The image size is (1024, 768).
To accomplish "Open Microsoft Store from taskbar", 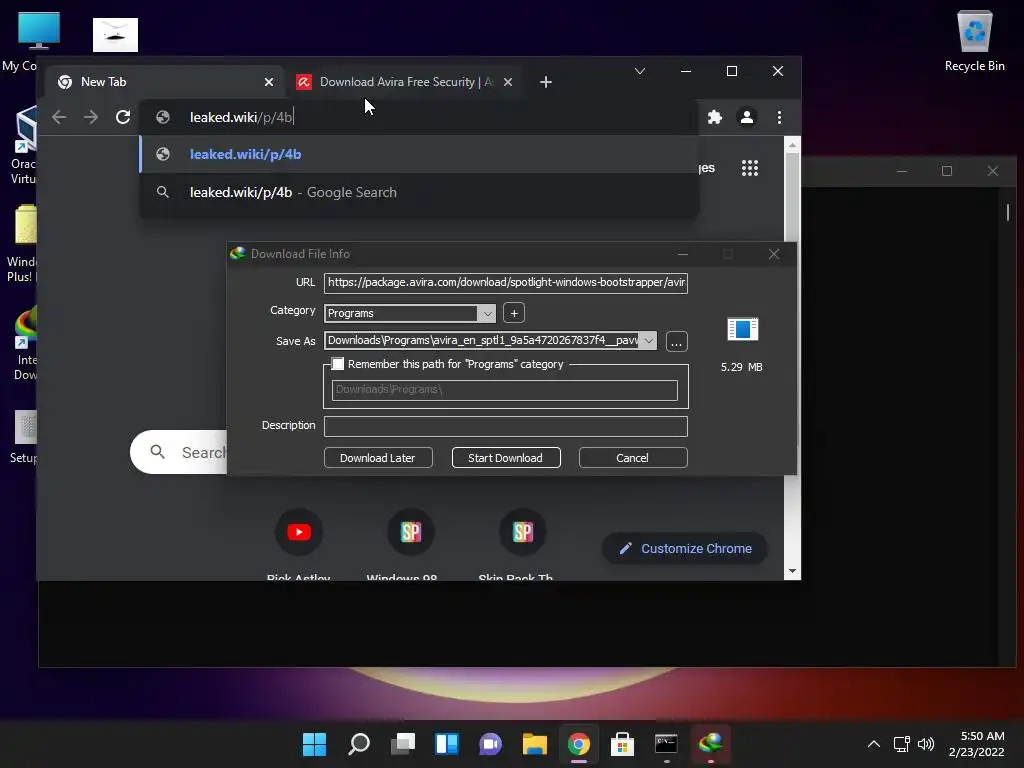I will click(622, 744).
